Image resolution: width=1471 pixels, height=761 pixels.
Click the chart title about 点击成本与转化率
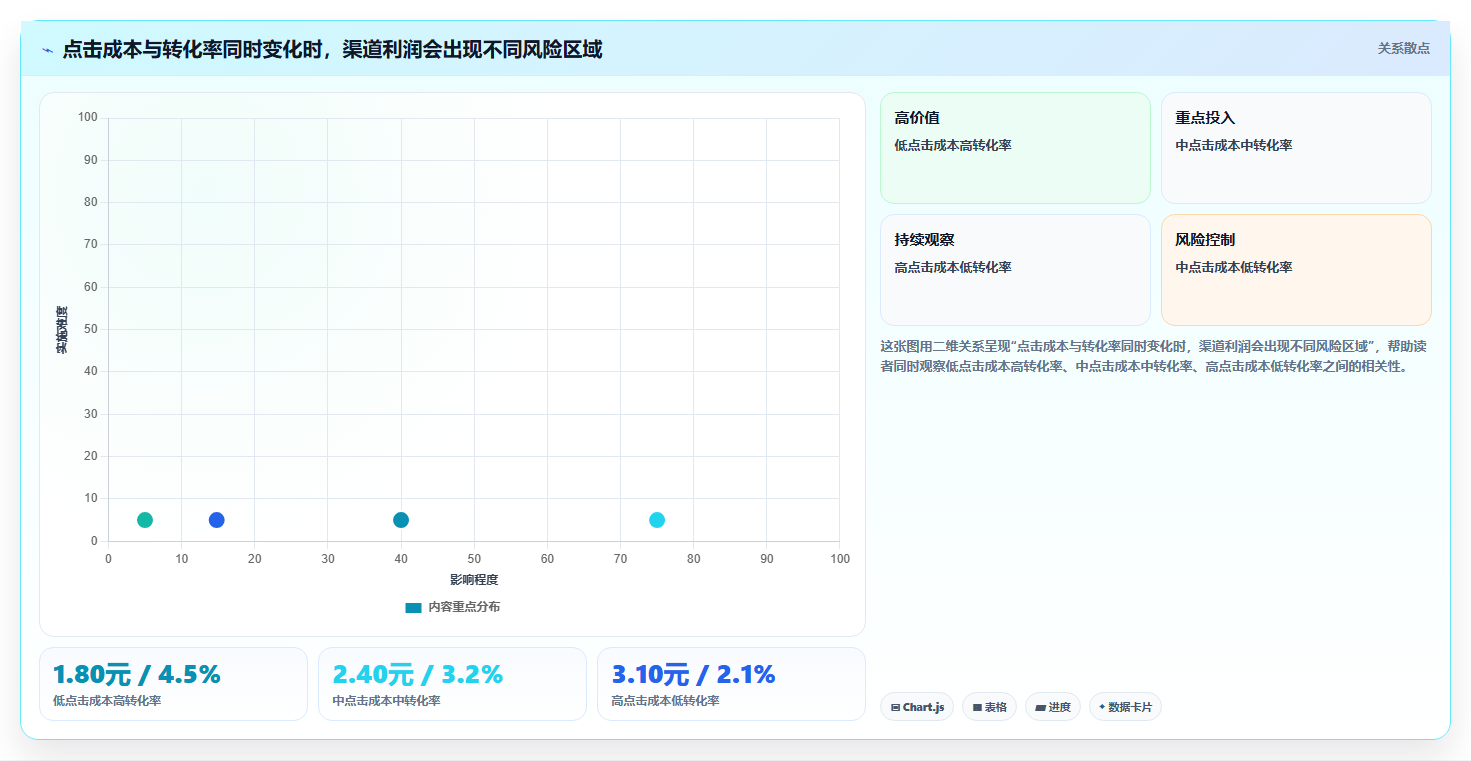coord(332,49)
